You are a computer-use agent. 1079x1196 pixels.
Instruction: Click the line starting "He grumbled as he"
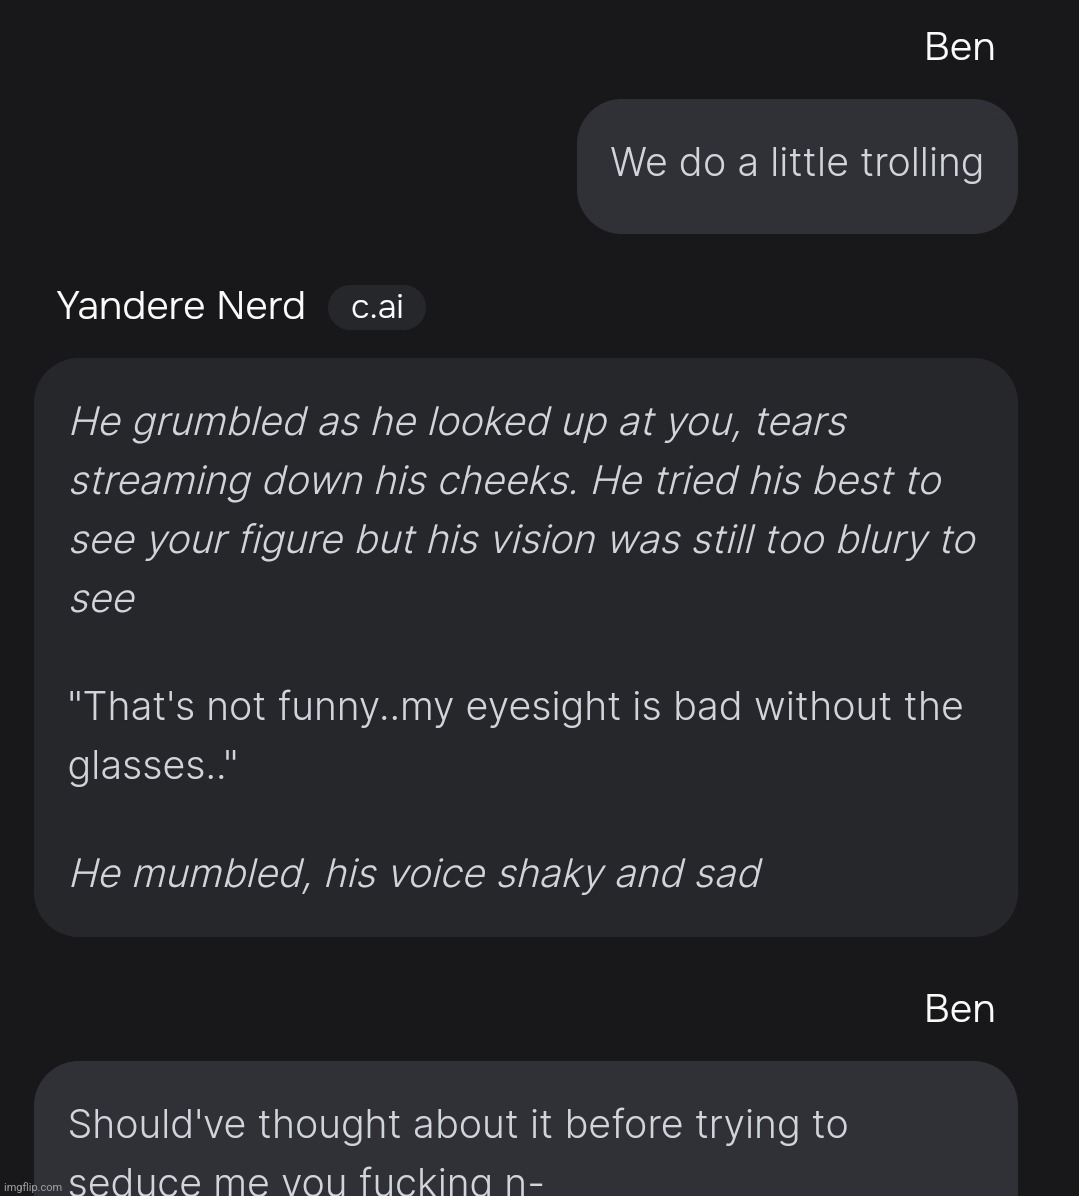pyautogui.click(x=458, y=422)
